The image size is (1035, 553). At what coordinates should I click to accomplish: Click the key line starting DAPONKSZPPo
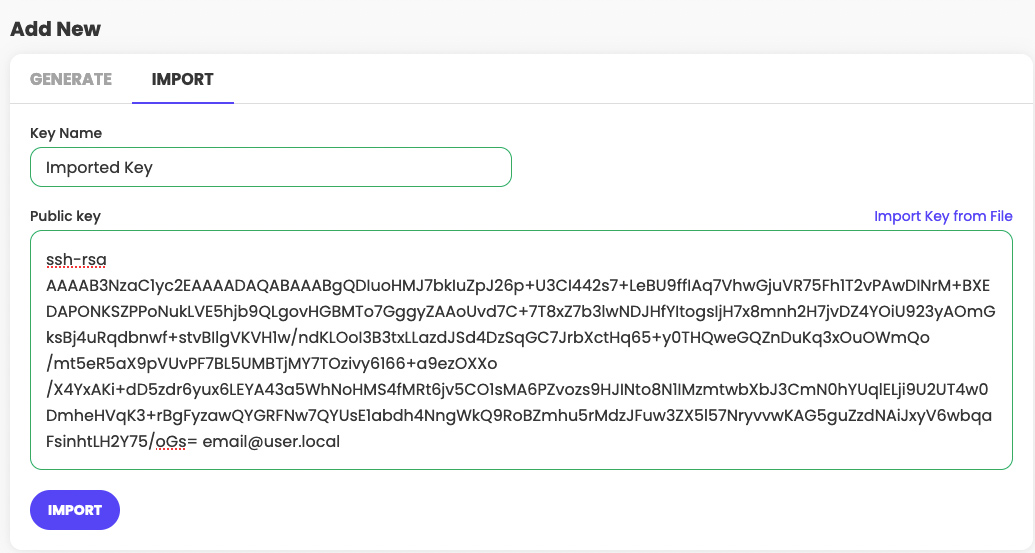(520, 311)
